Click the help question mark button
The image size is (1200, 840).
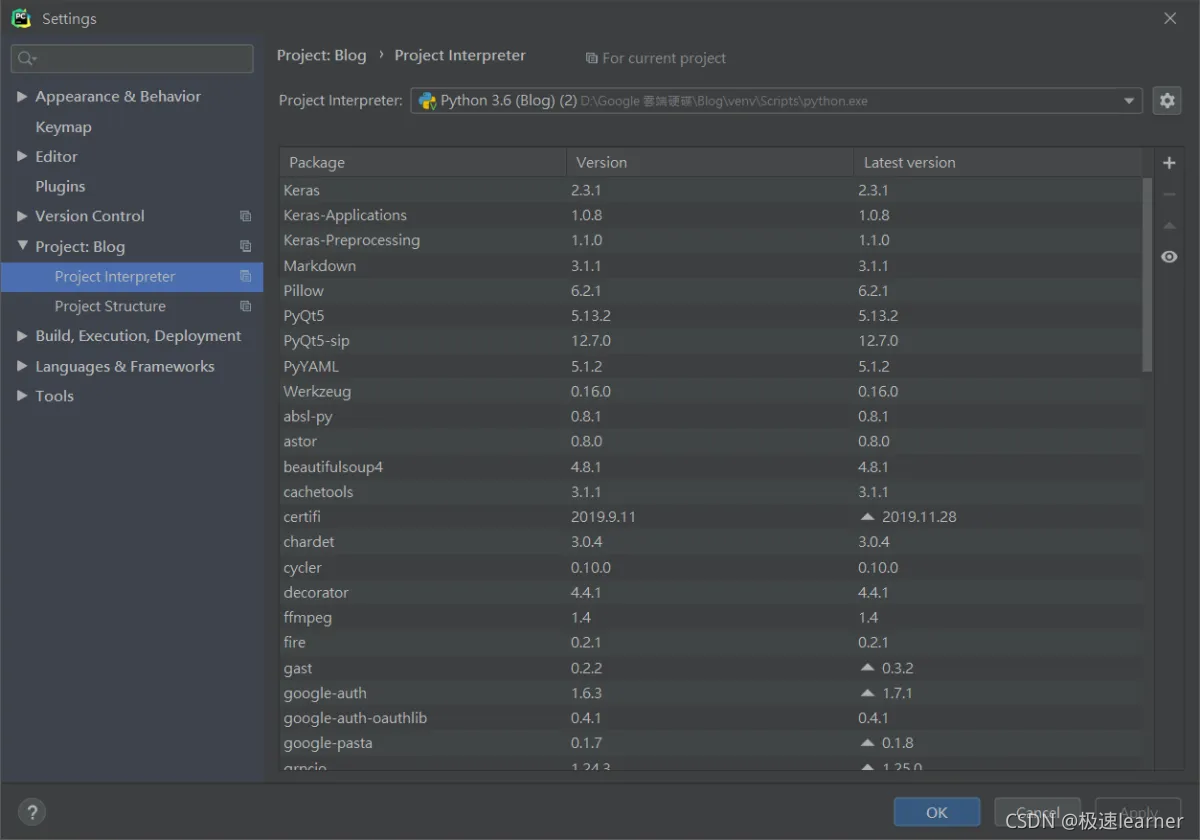[x=32, y=812]
